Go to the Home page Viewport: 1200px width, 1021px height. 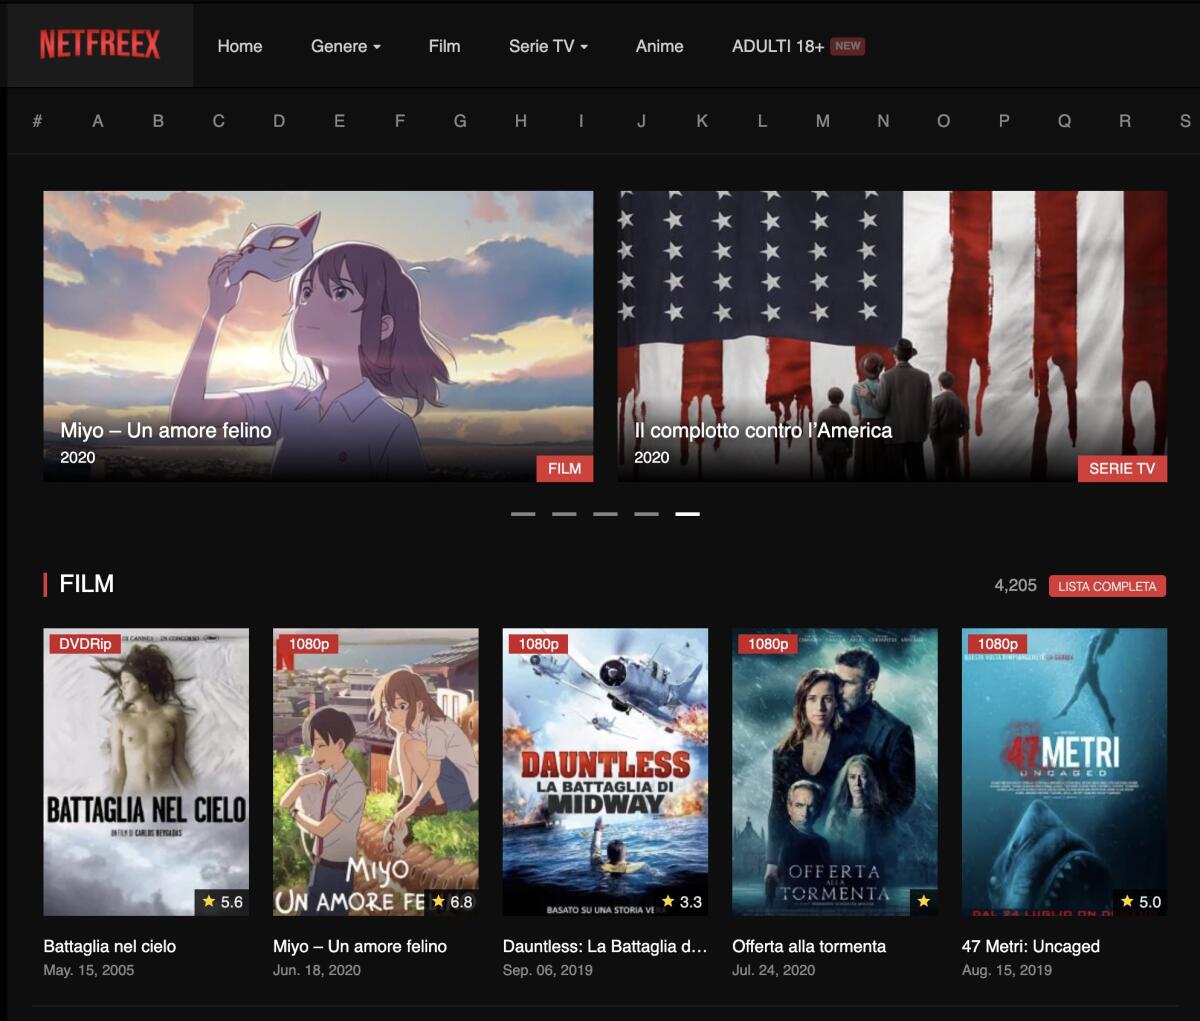[x=240, y=46]
